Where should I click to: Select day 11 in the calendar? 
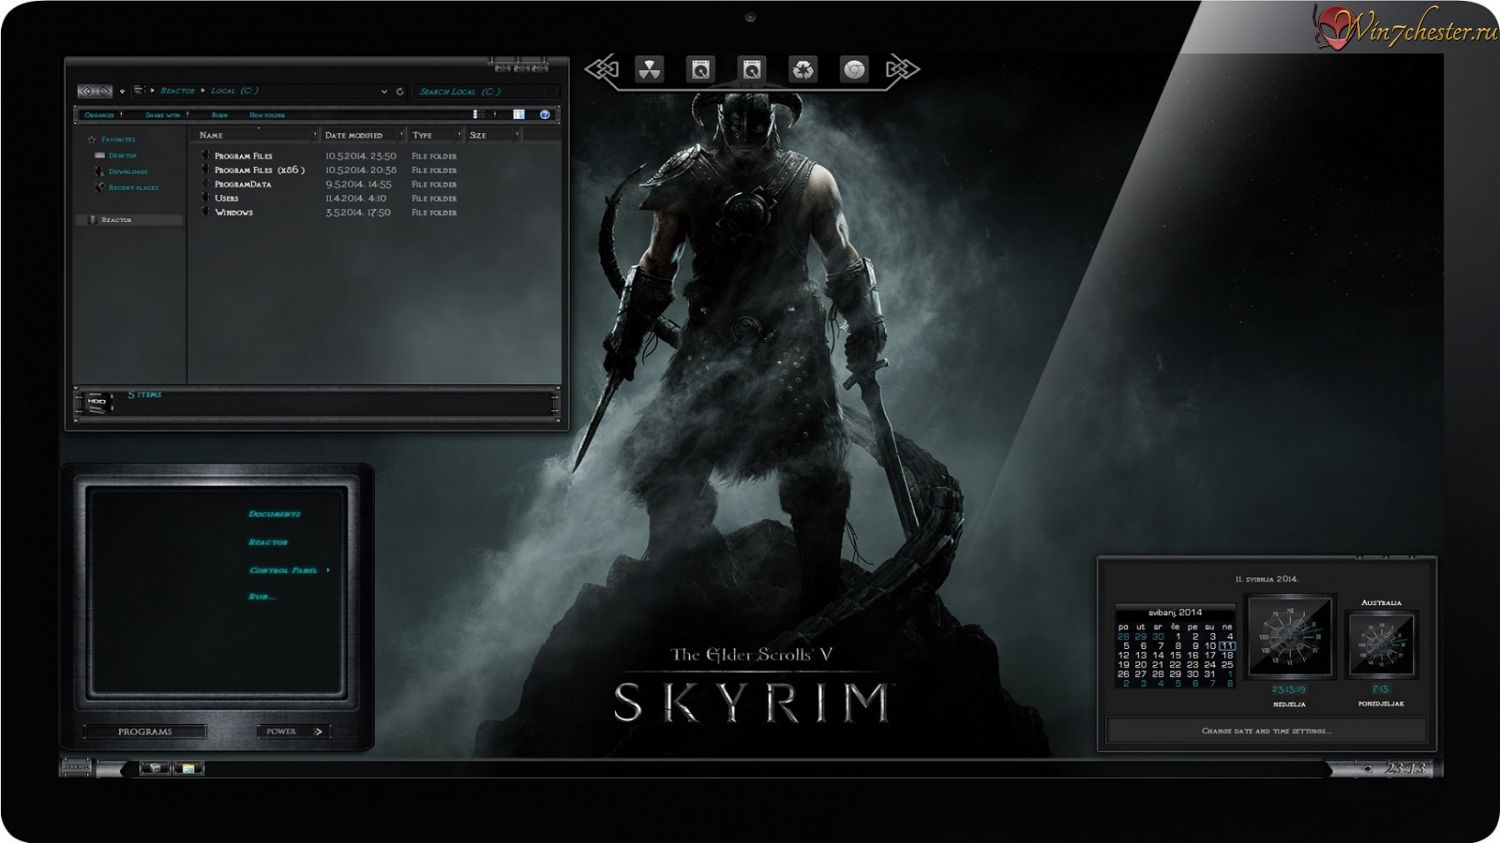[x=1227, y=646]
